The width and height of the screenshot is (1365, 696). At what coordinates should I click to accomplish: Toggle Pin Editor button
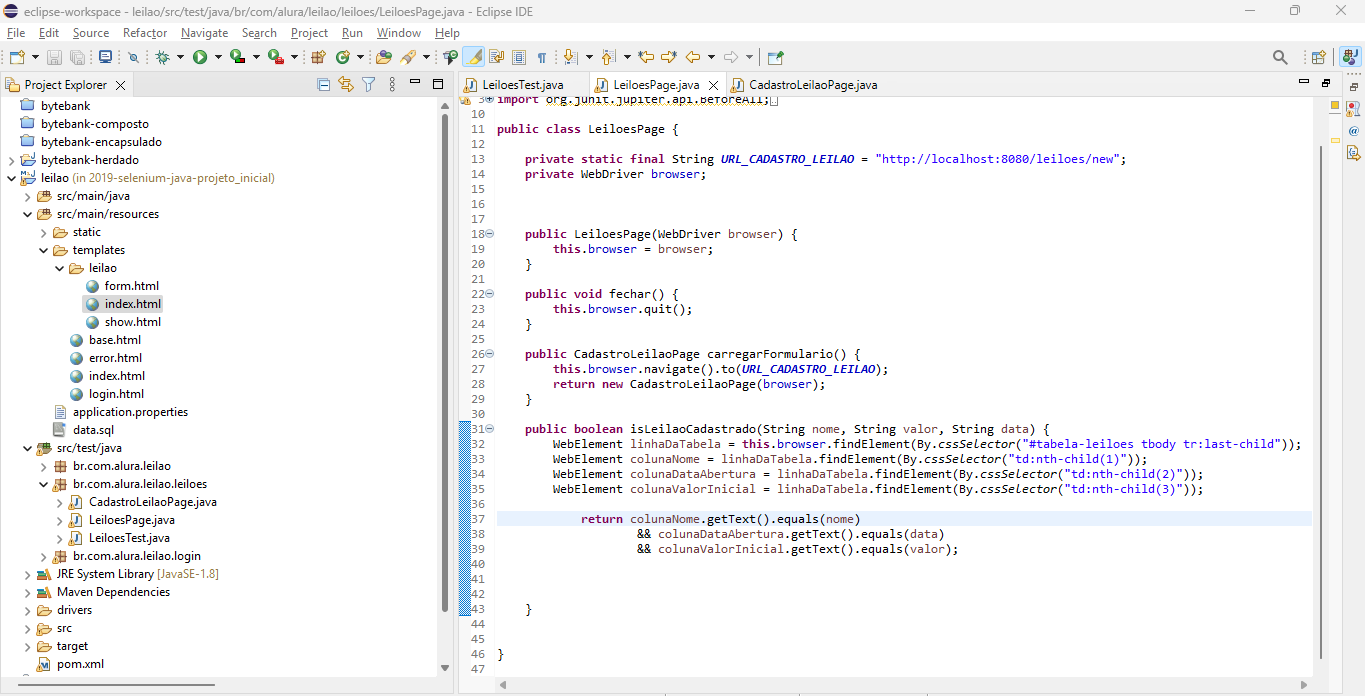(775, 57)
